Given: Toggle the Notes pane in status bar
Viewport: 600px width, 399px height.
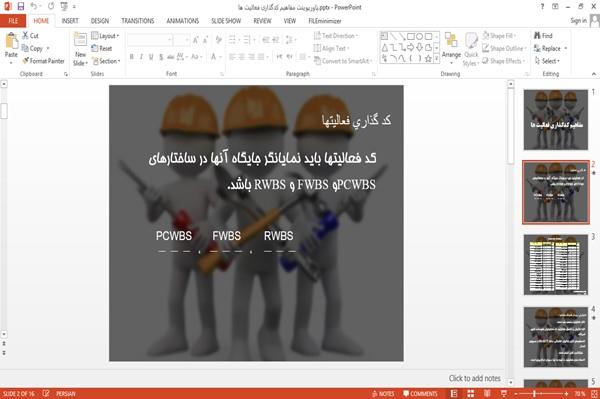Looking at the screenshot, I should [383, 394].
